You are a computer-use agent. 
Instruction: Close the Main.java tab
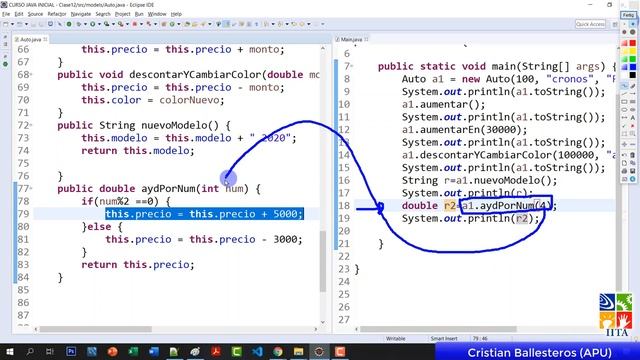coord(366,39)
